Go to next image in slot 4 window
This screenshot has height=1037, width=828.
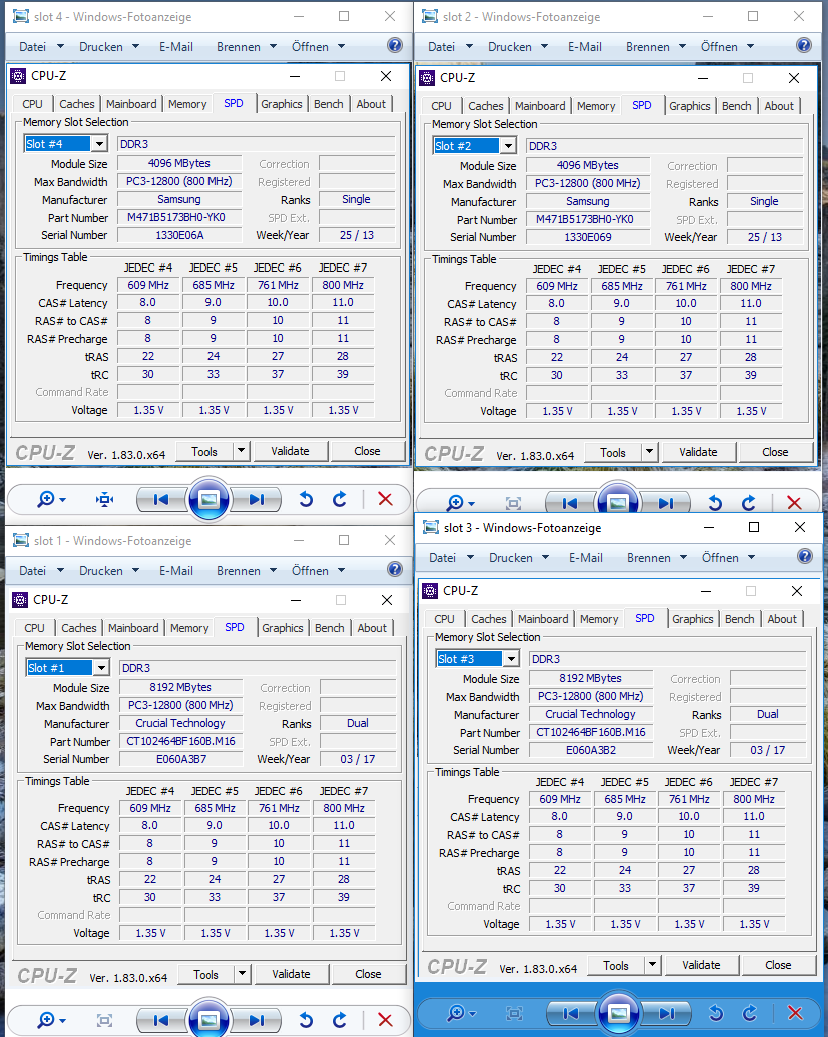click(257, 499)
